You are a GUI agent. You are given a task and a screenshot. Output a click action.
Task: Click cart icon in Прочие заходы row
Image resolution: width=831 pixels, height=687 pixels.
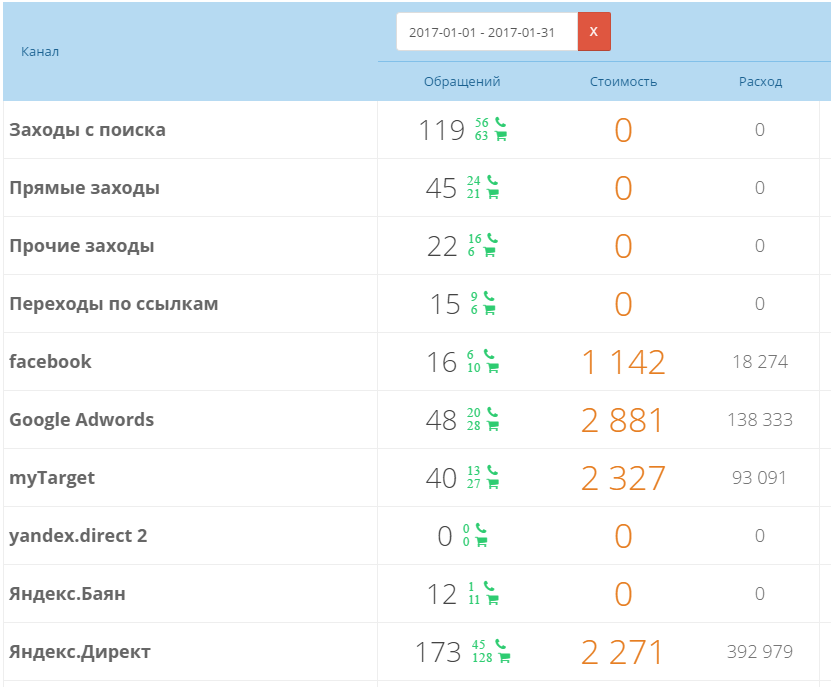click(x=489, y=252)
